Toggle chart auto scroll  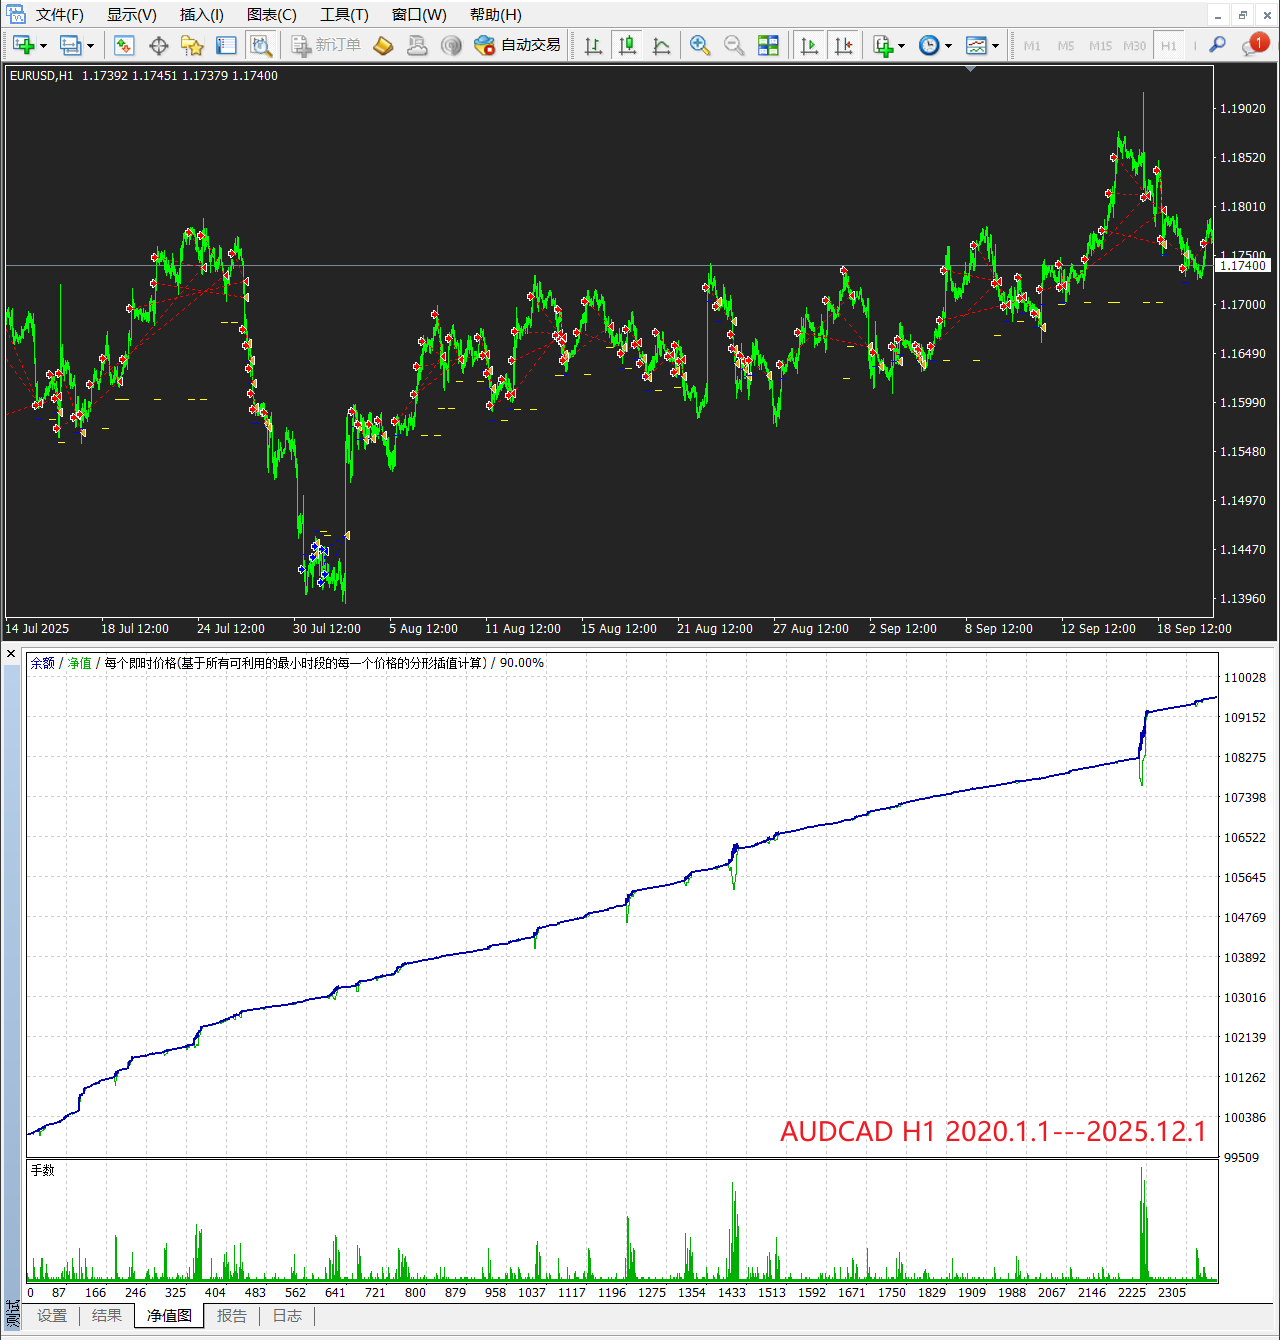coord(810,45)
